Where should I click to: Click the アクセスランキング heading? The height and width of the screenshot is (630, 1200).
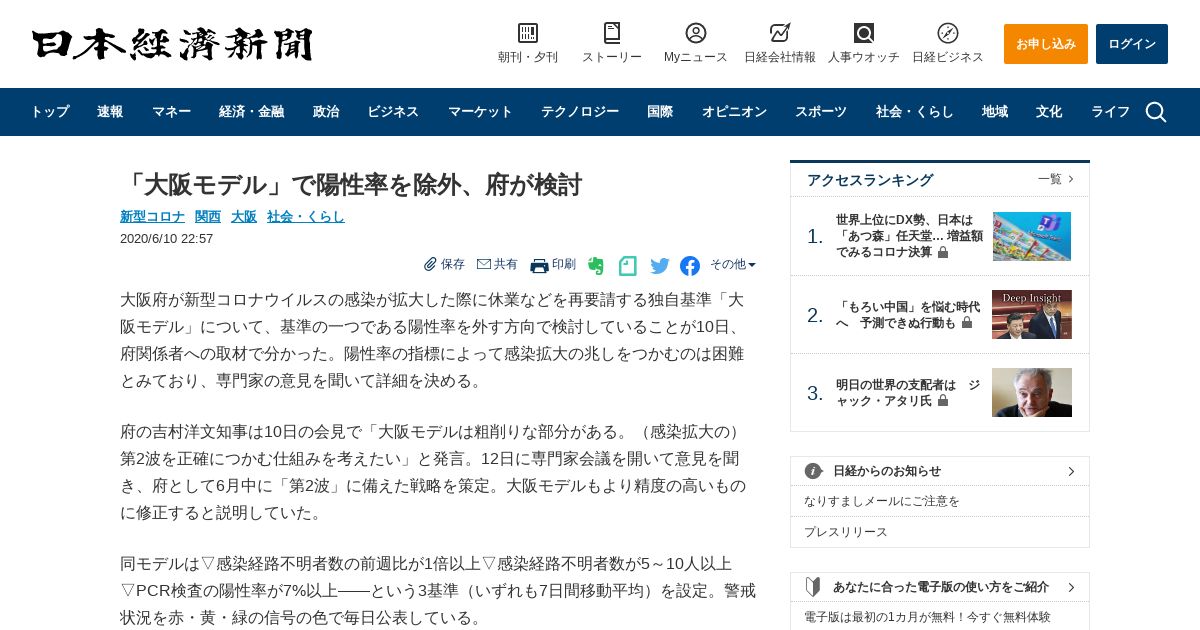tap(870, 180)
